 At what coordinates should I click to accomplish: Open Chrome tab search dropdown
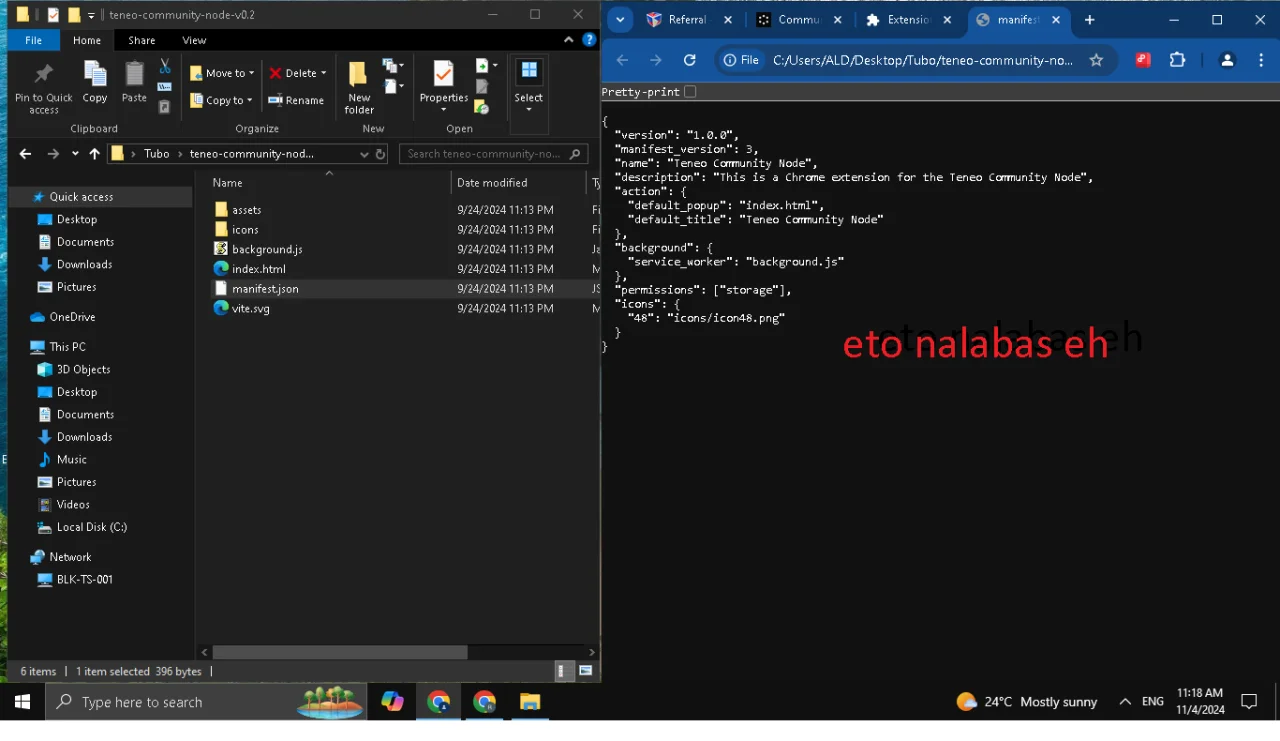pyautogui.click(x=620, y=20)
